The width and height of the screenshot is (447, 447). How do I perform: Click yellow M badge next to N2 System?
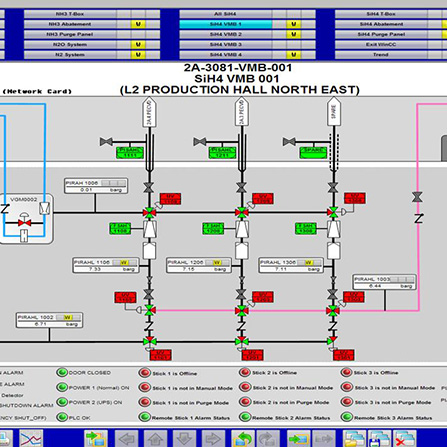138,55
